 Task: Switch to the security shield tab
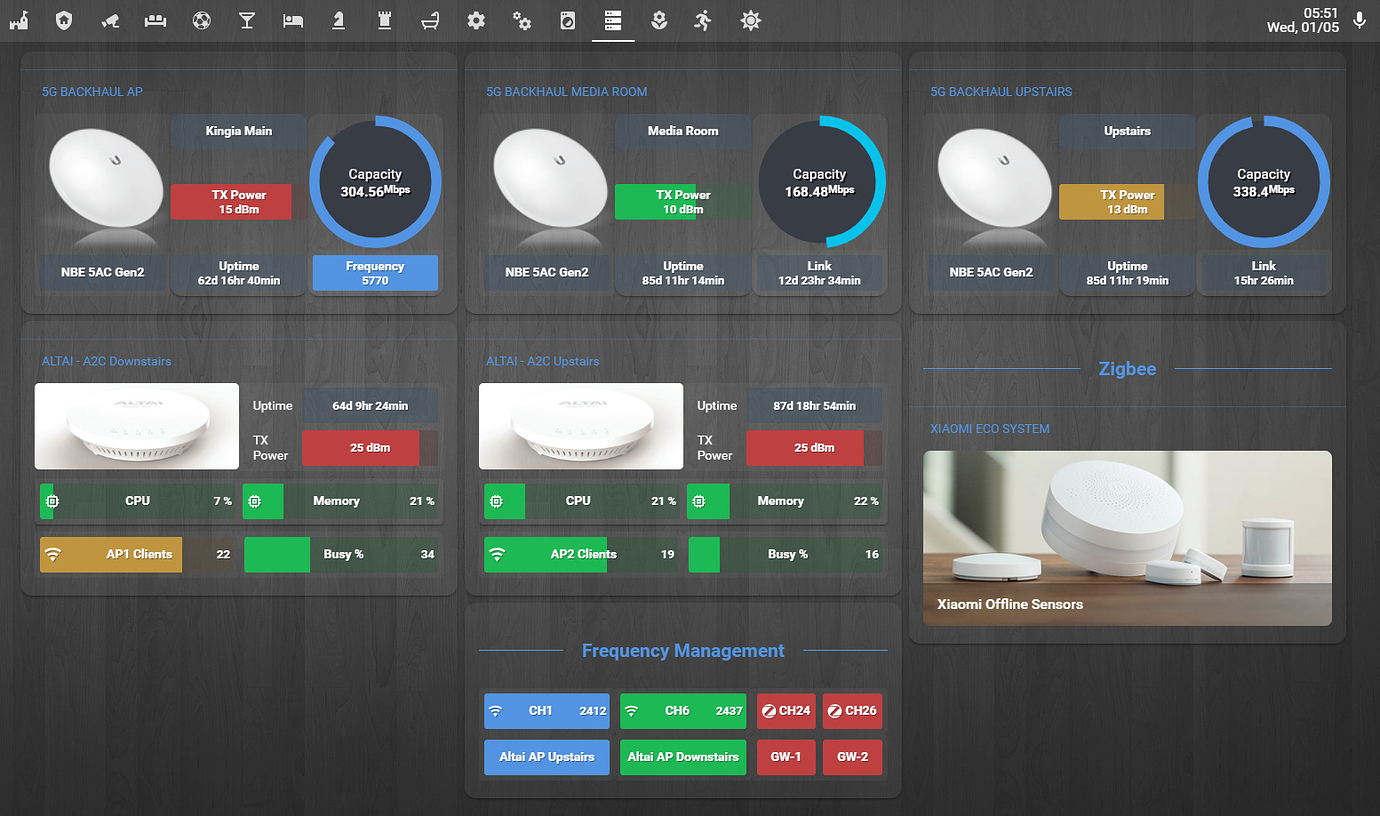(x=64, y=20)
